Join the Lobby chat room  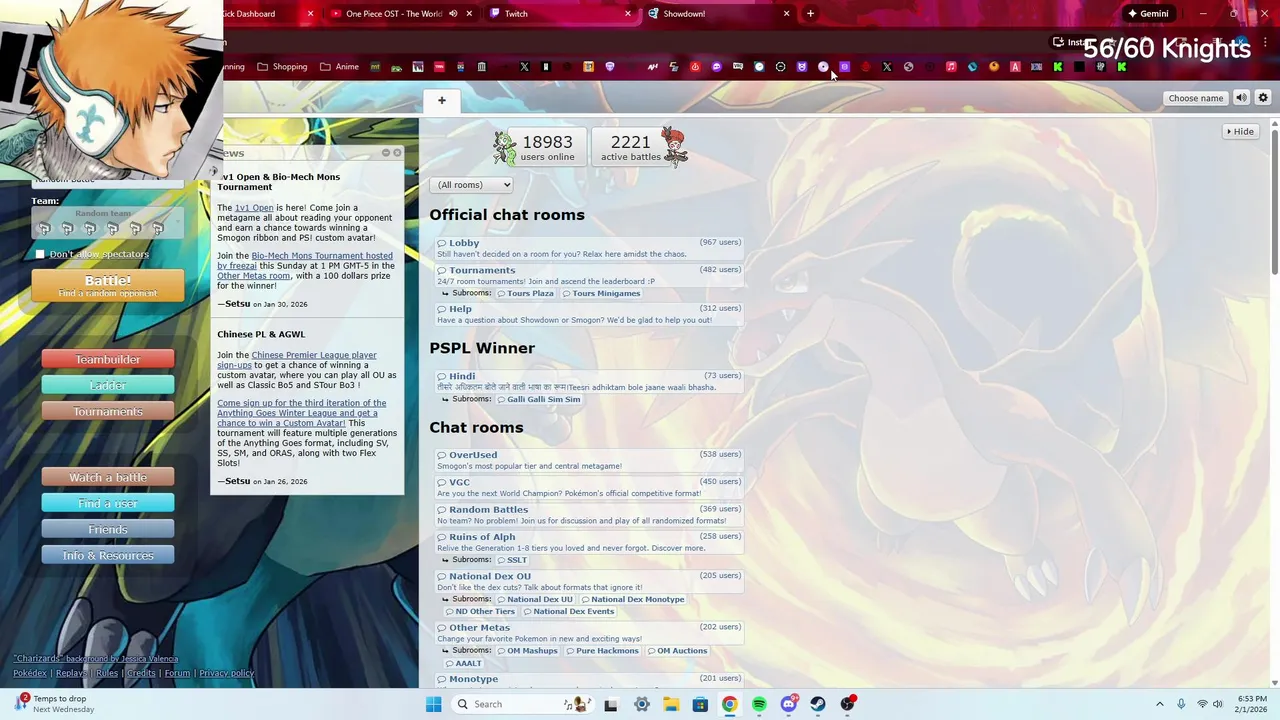pyautogui.click(x=588, y=248)
